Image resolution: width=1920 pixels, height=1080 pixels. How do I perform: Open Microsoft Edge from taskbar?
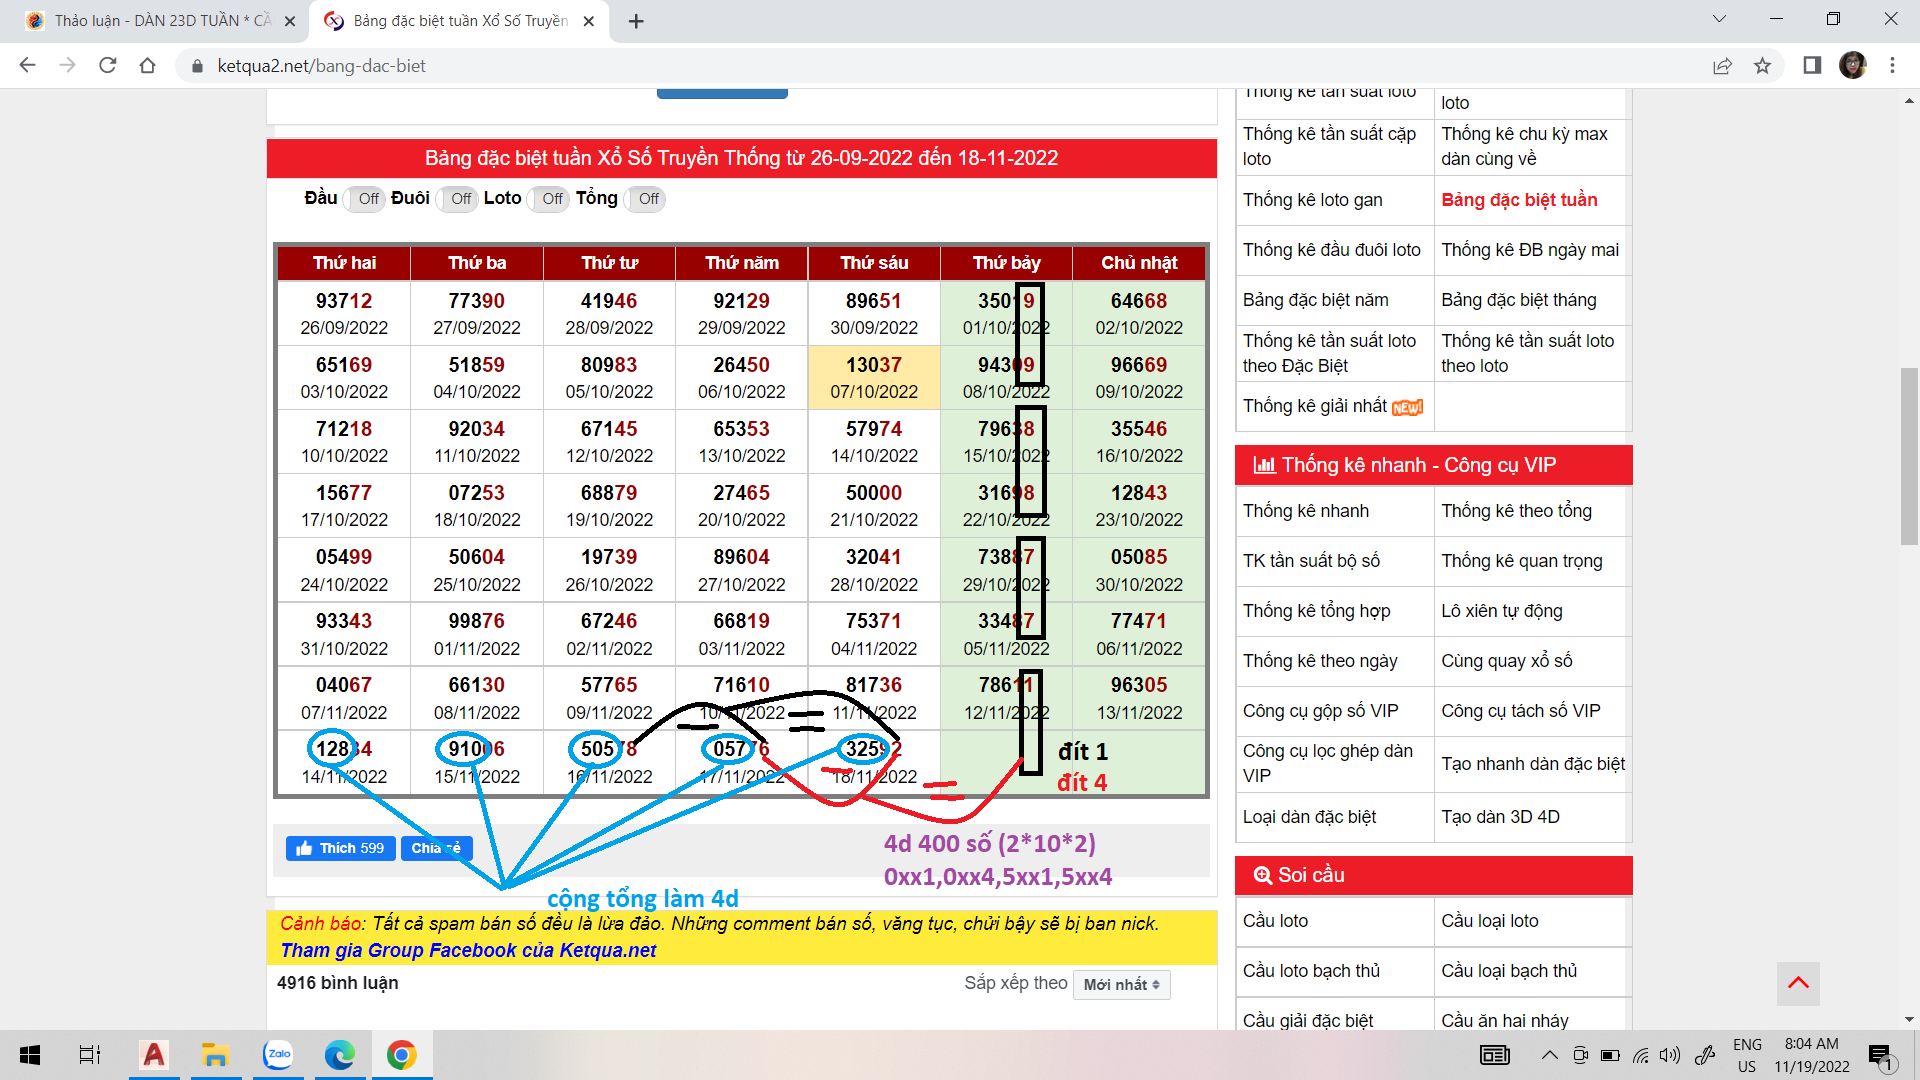pos(340,1055)
